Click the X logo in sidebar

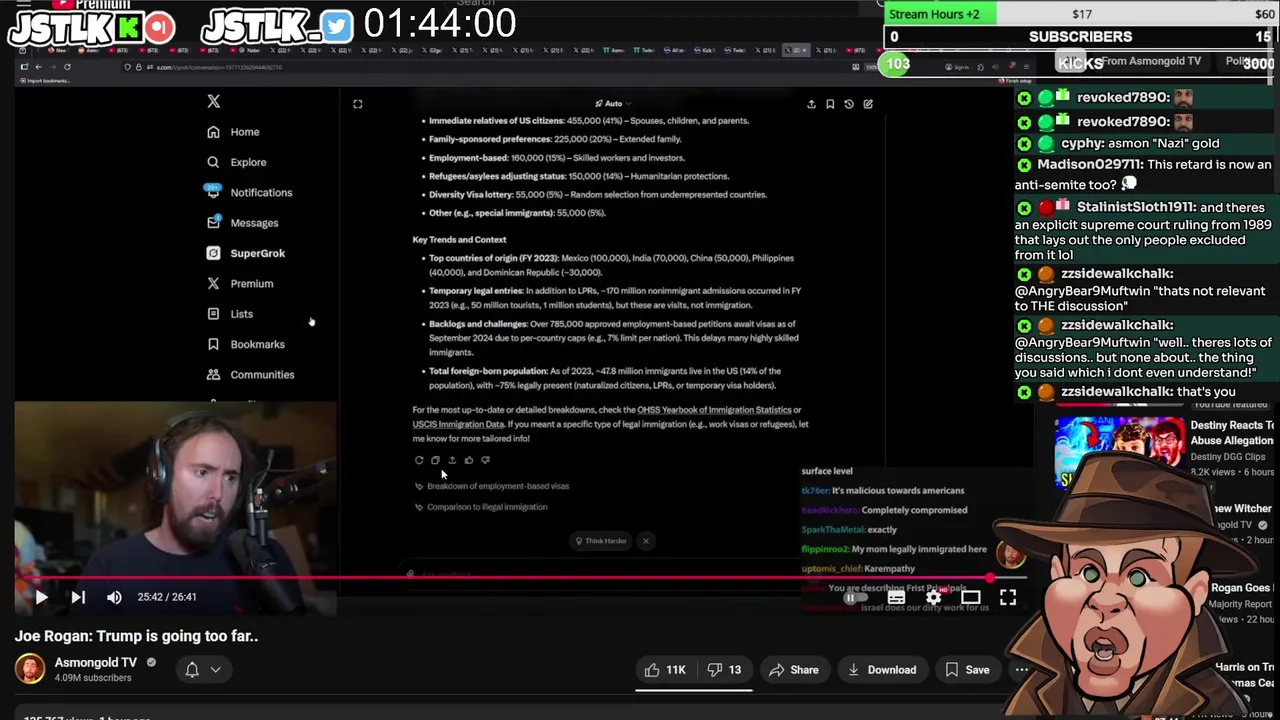213,101
